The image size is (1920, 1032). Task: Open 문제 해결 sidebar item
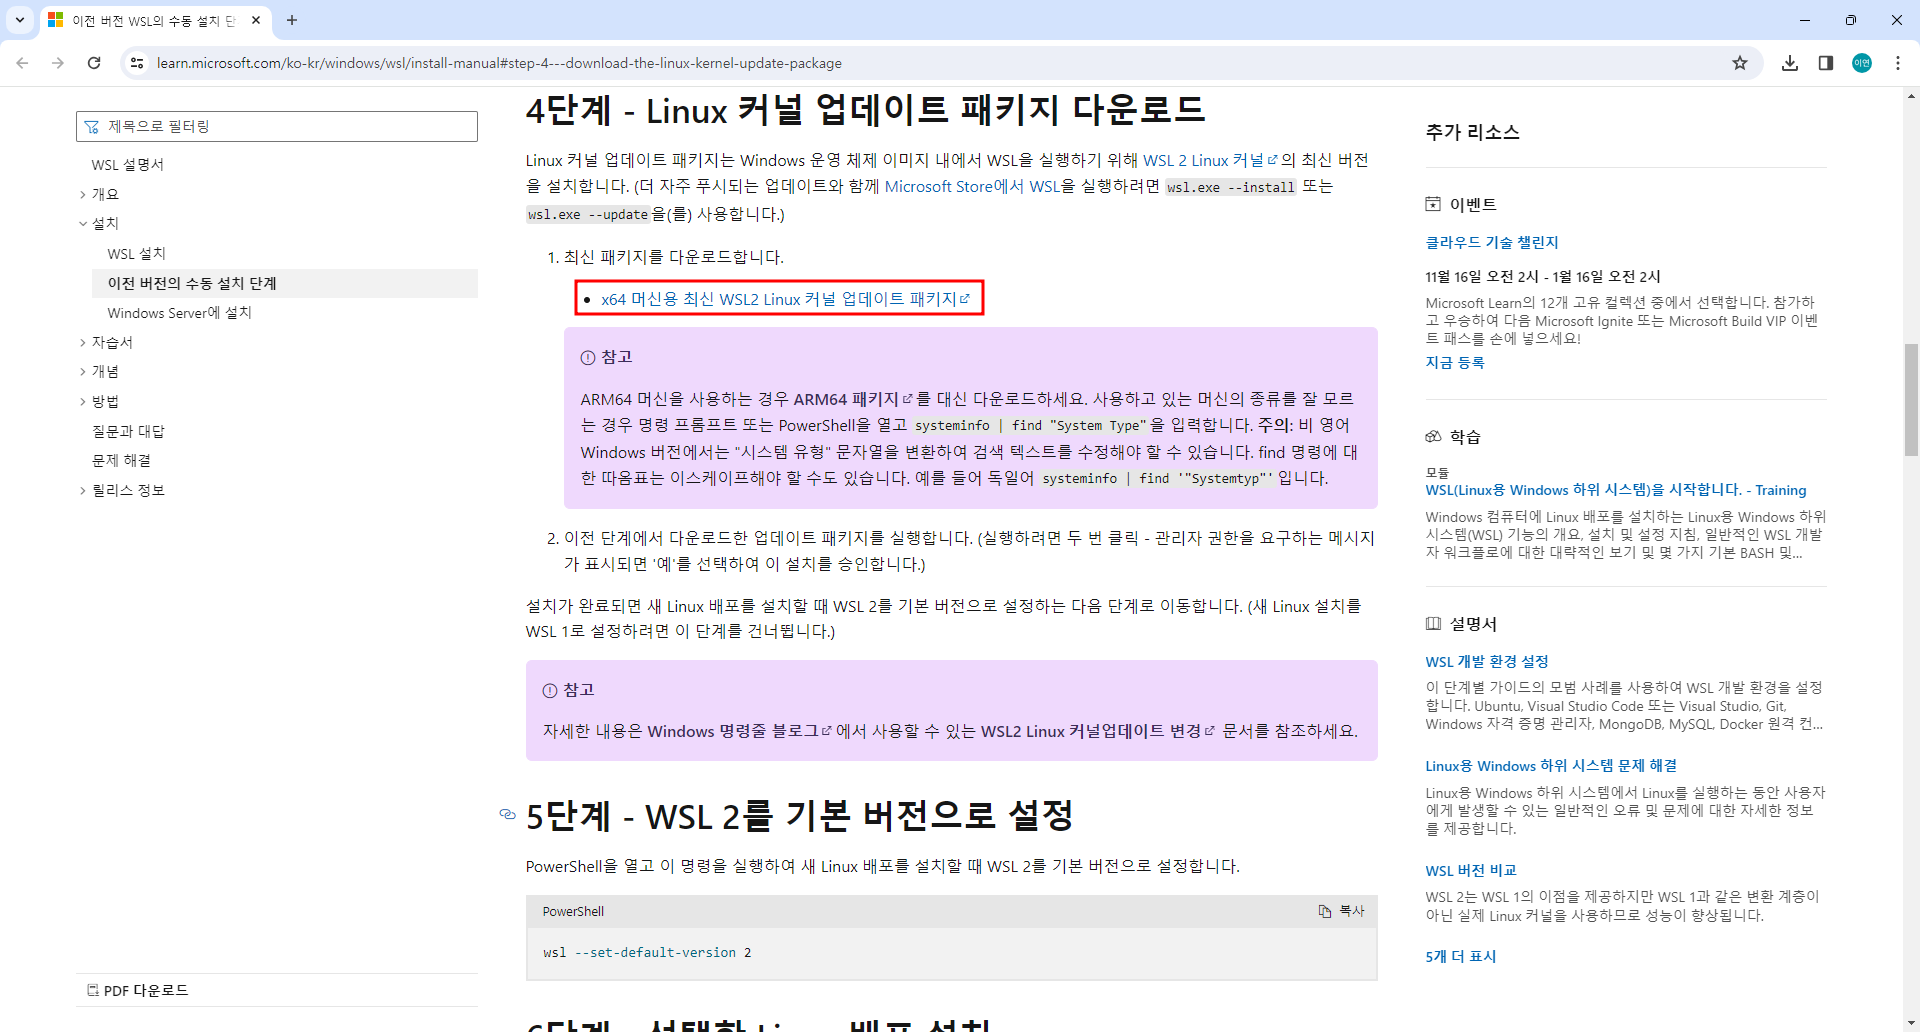point(122,460)
